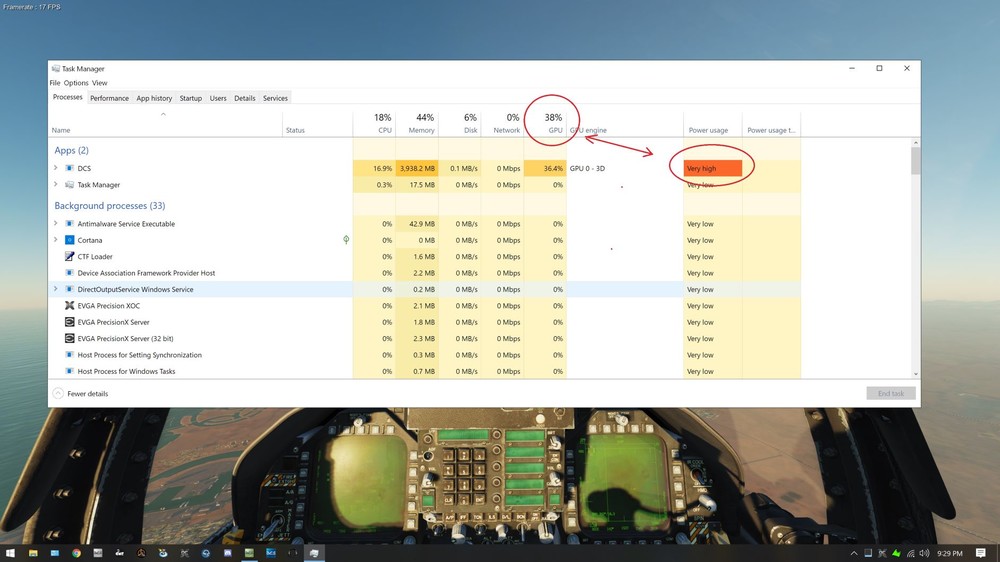Click the CTF Loader pen icon

click(70, 256)
